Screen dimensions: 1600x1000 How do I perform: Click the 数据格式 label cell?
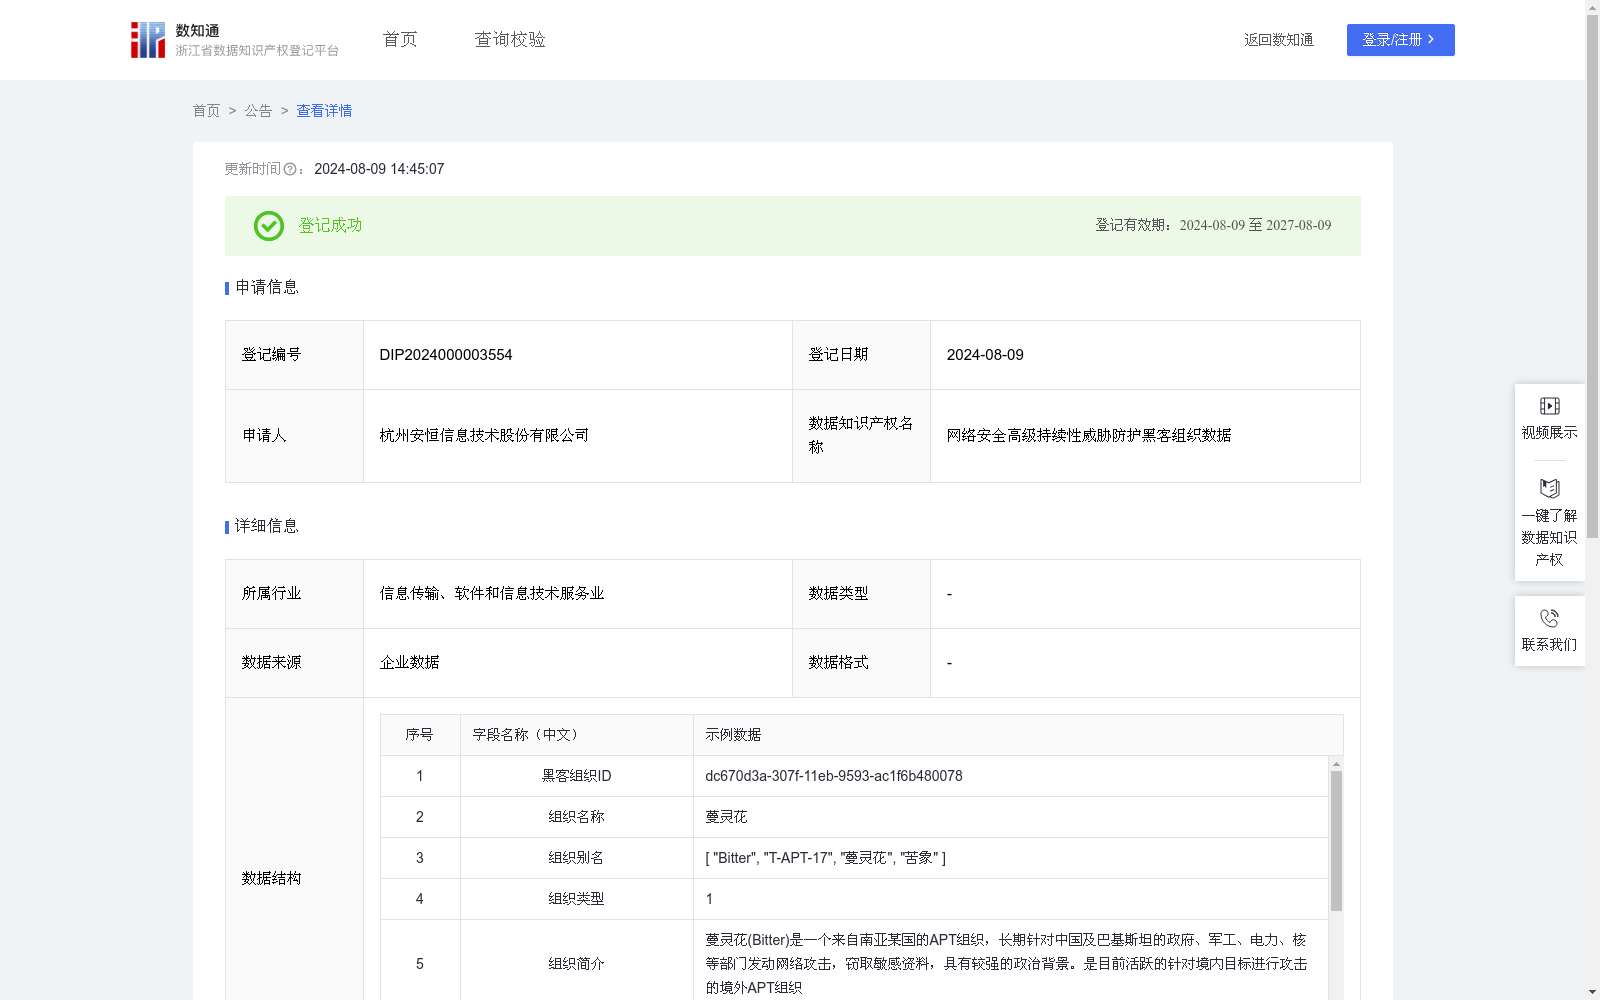point(861,663)
